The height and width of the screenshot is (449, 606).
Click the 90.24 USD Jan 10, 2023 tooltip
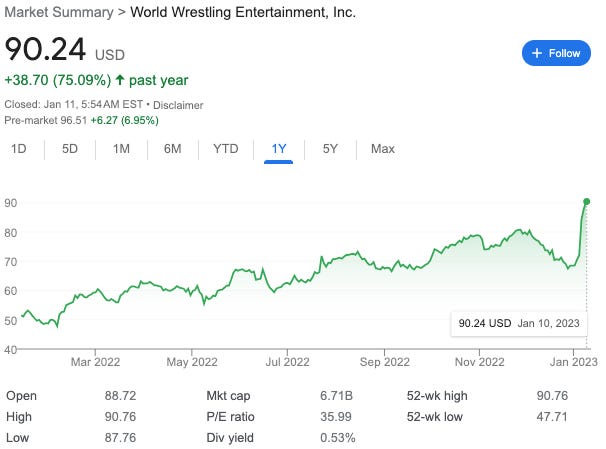519,323
